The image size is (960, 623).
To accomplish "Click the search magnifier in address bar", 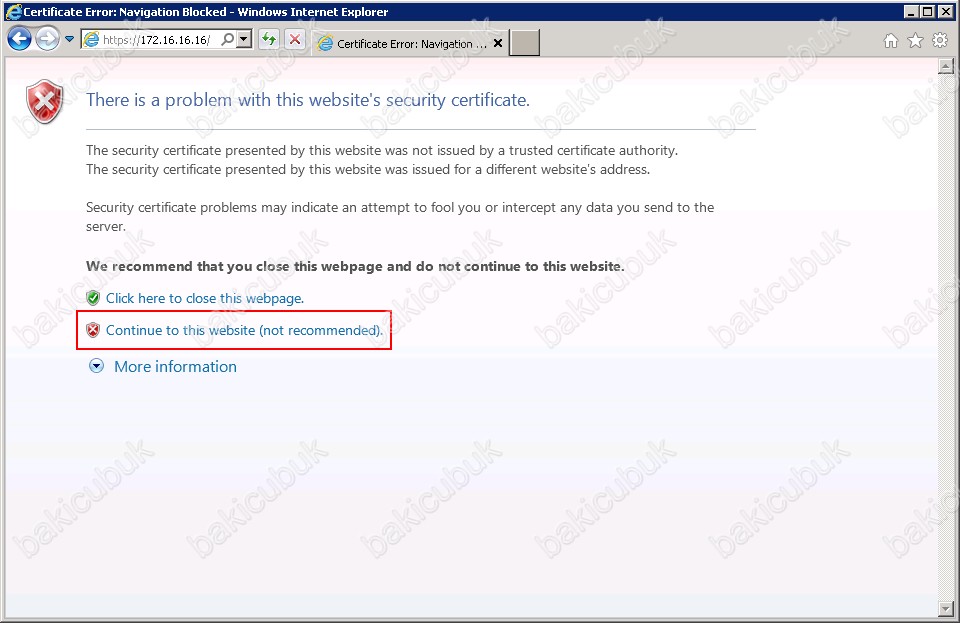I will click(x=227, y=40).
